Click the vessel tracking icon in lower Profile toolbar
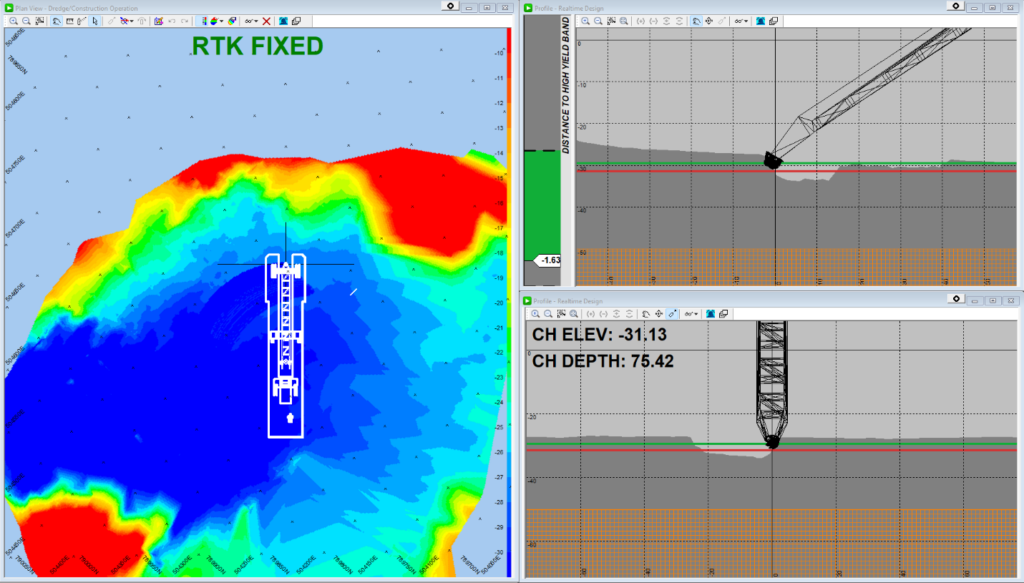This screenshot has height=583, width=1024. pos(646,314)
